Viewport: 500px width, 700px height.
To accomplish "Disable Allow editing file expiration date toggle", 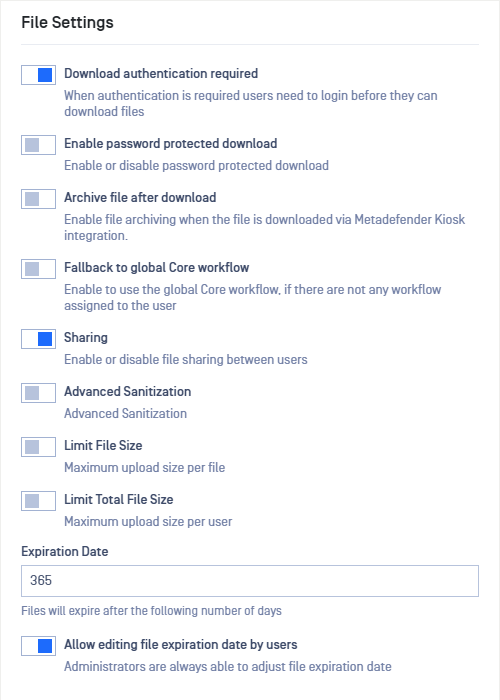I will pyautogui.click(x=38, y=646).
